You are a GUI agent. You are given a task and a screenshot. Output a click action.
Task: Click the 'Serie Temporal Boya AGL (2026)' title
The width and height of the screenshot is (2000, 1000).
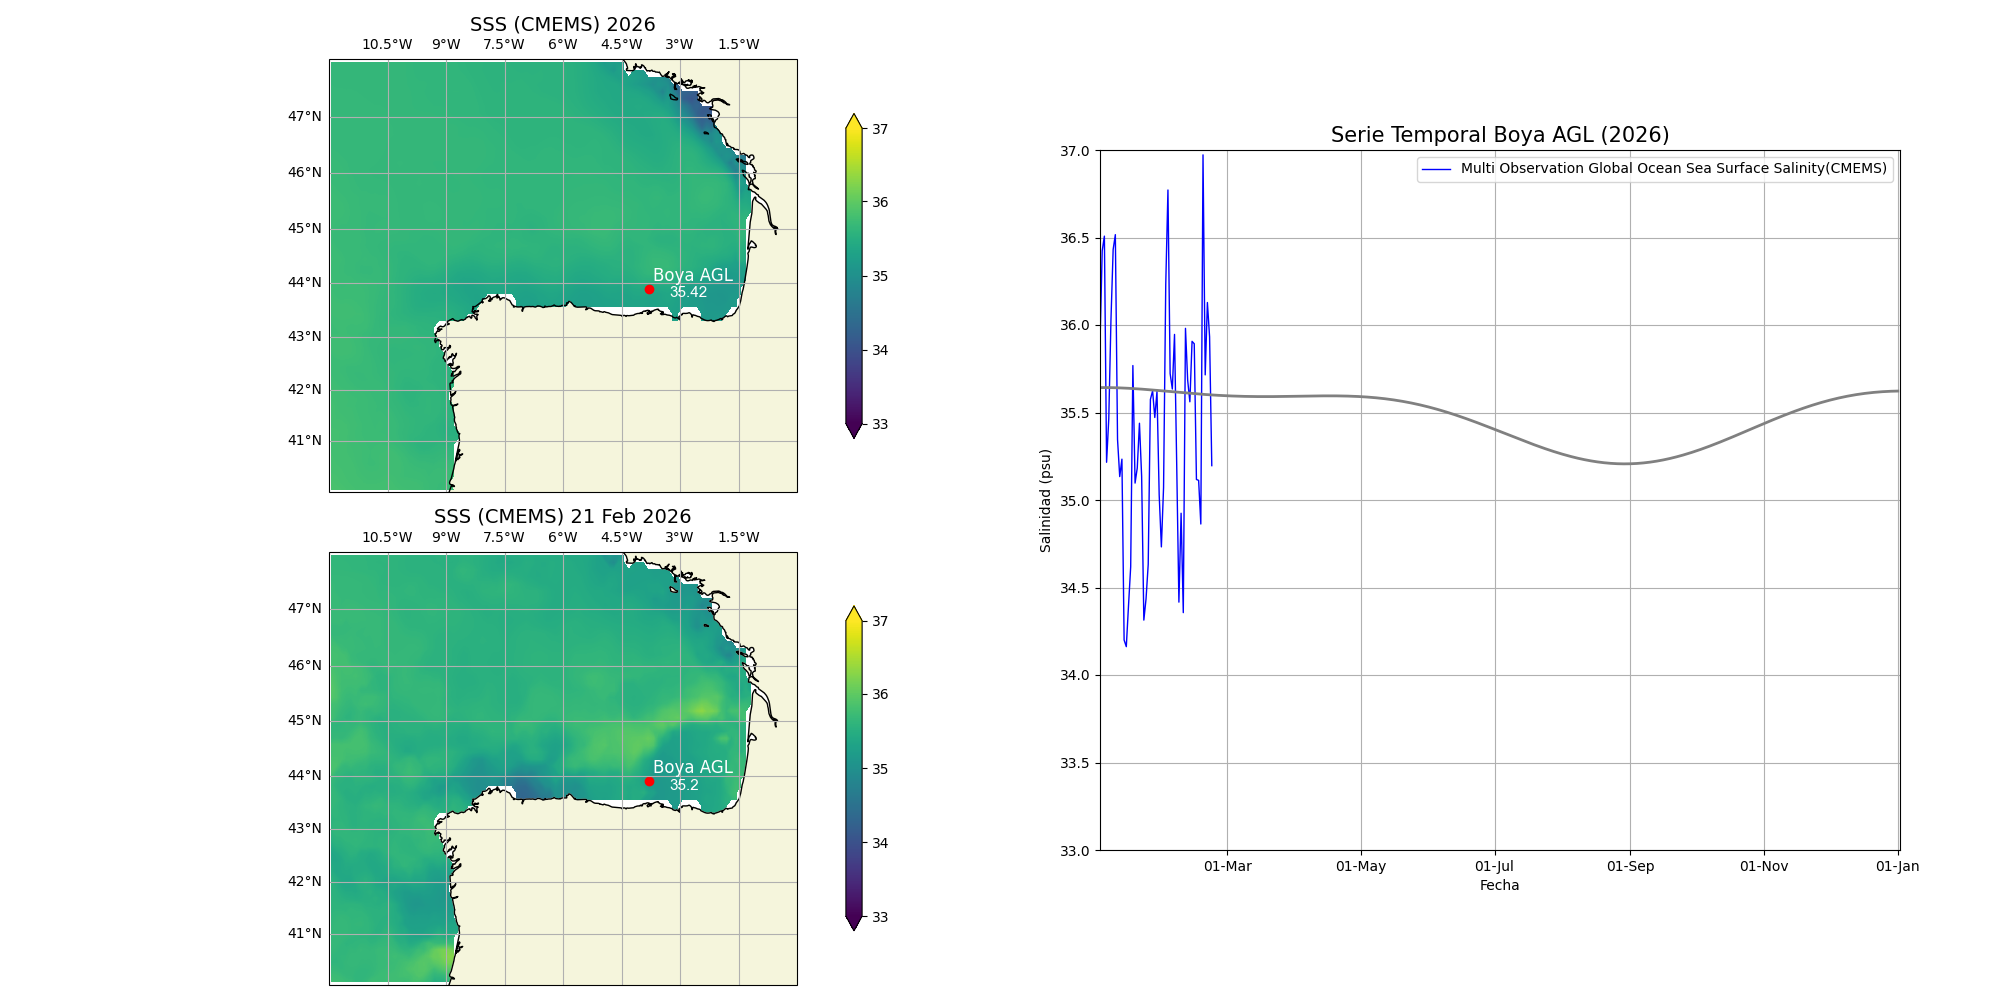click(x=1499, y=135)
